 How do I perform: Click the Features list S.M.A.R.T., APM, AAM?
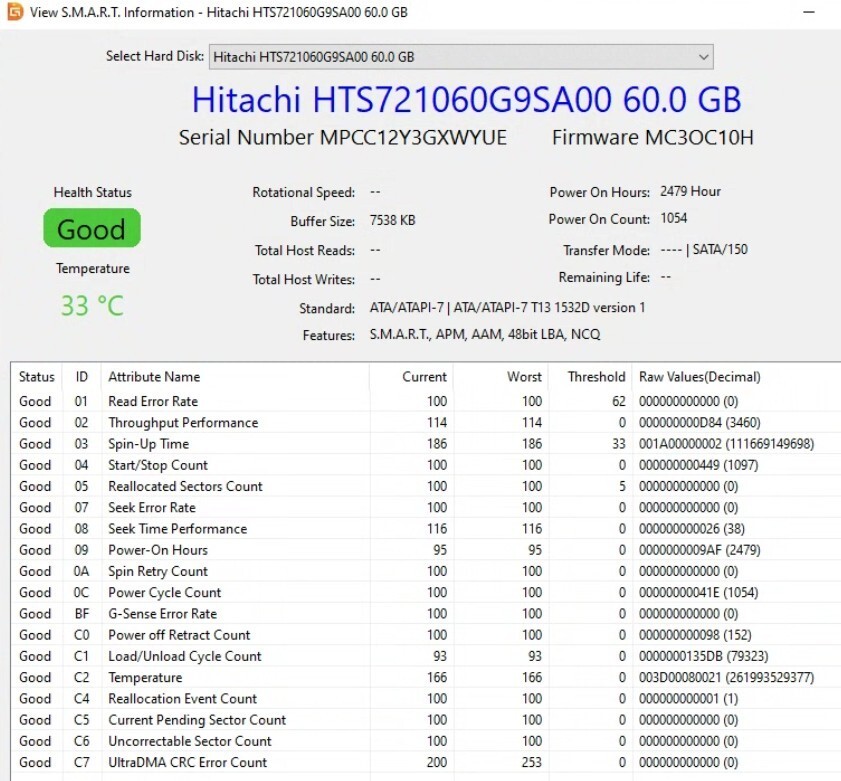pos(484,335)
